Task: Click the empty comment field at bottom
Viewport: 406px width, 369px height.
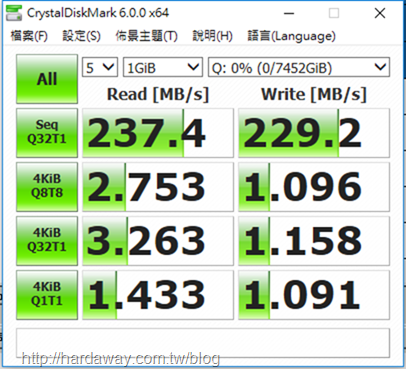Action: pyautogui.click(x=203, y=343)
